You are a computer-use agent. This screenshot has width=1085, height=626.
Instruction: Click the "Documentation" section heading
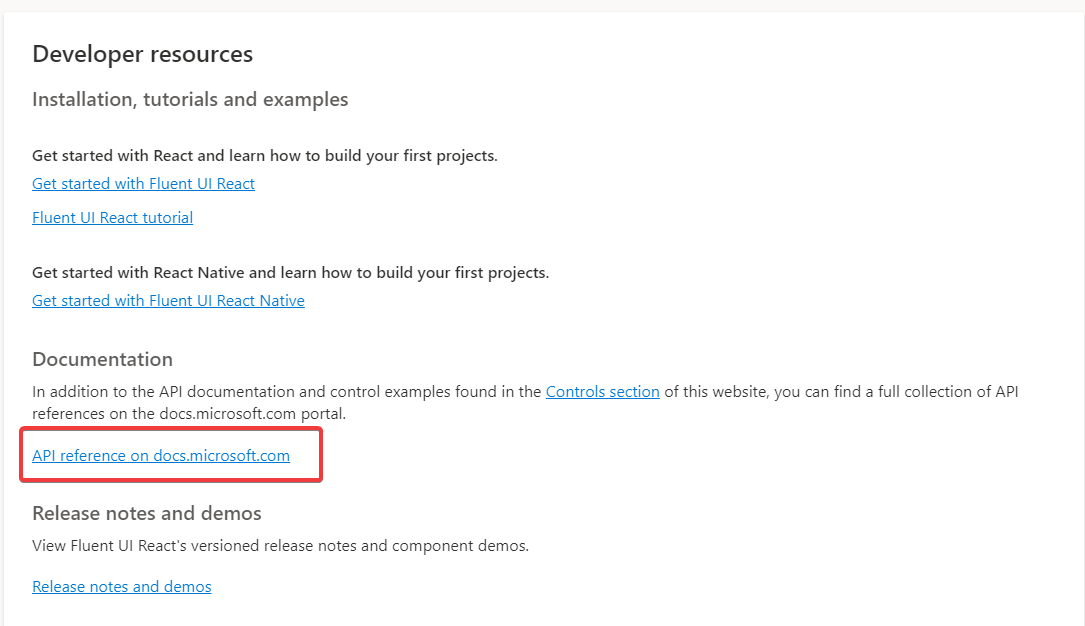(x=102, y=358)
